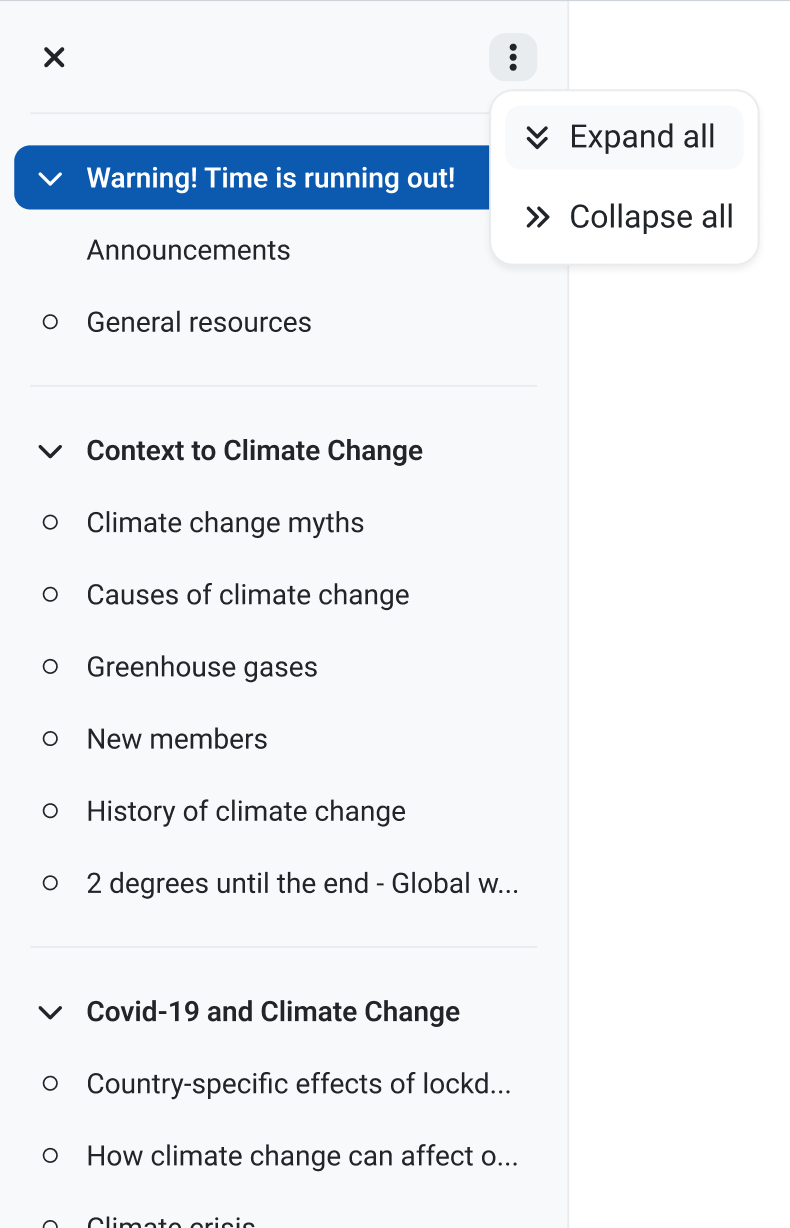The height and width of the screenshot is (1228, 790).
Task: Collapse the Warning! Time is running out section
Action: pyautogui.click(x=50, y=178)
